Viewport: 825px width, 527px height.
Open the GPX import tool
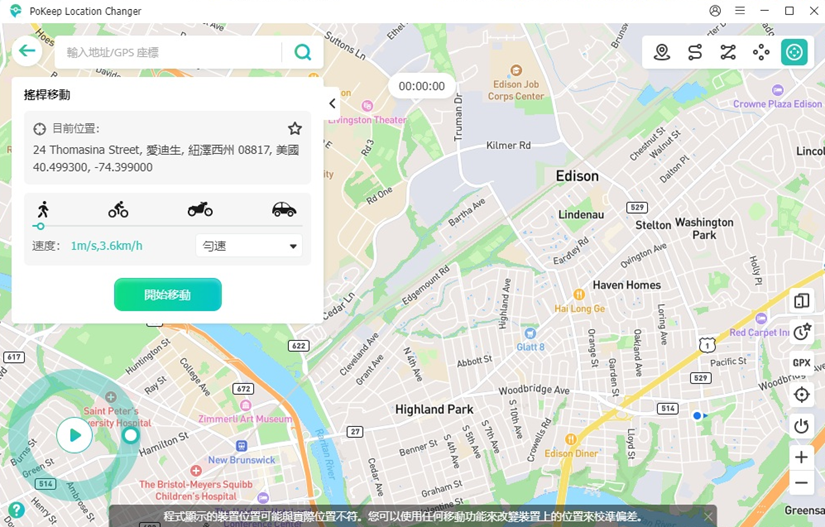(x=801, y=363)
